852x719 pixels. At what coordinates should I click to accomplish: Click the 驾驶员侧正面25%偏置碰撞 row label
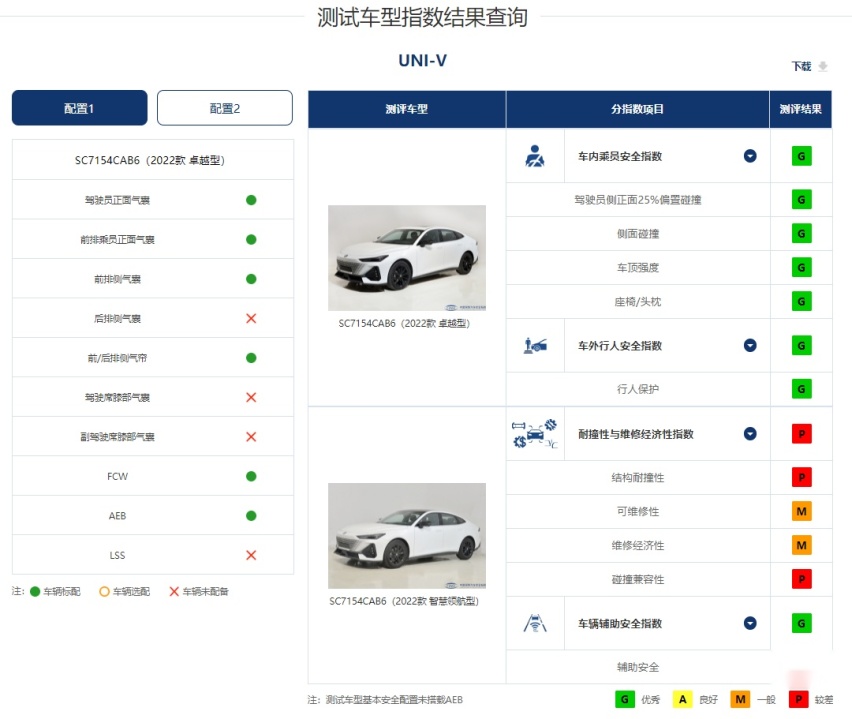click(x=638, y=200)
